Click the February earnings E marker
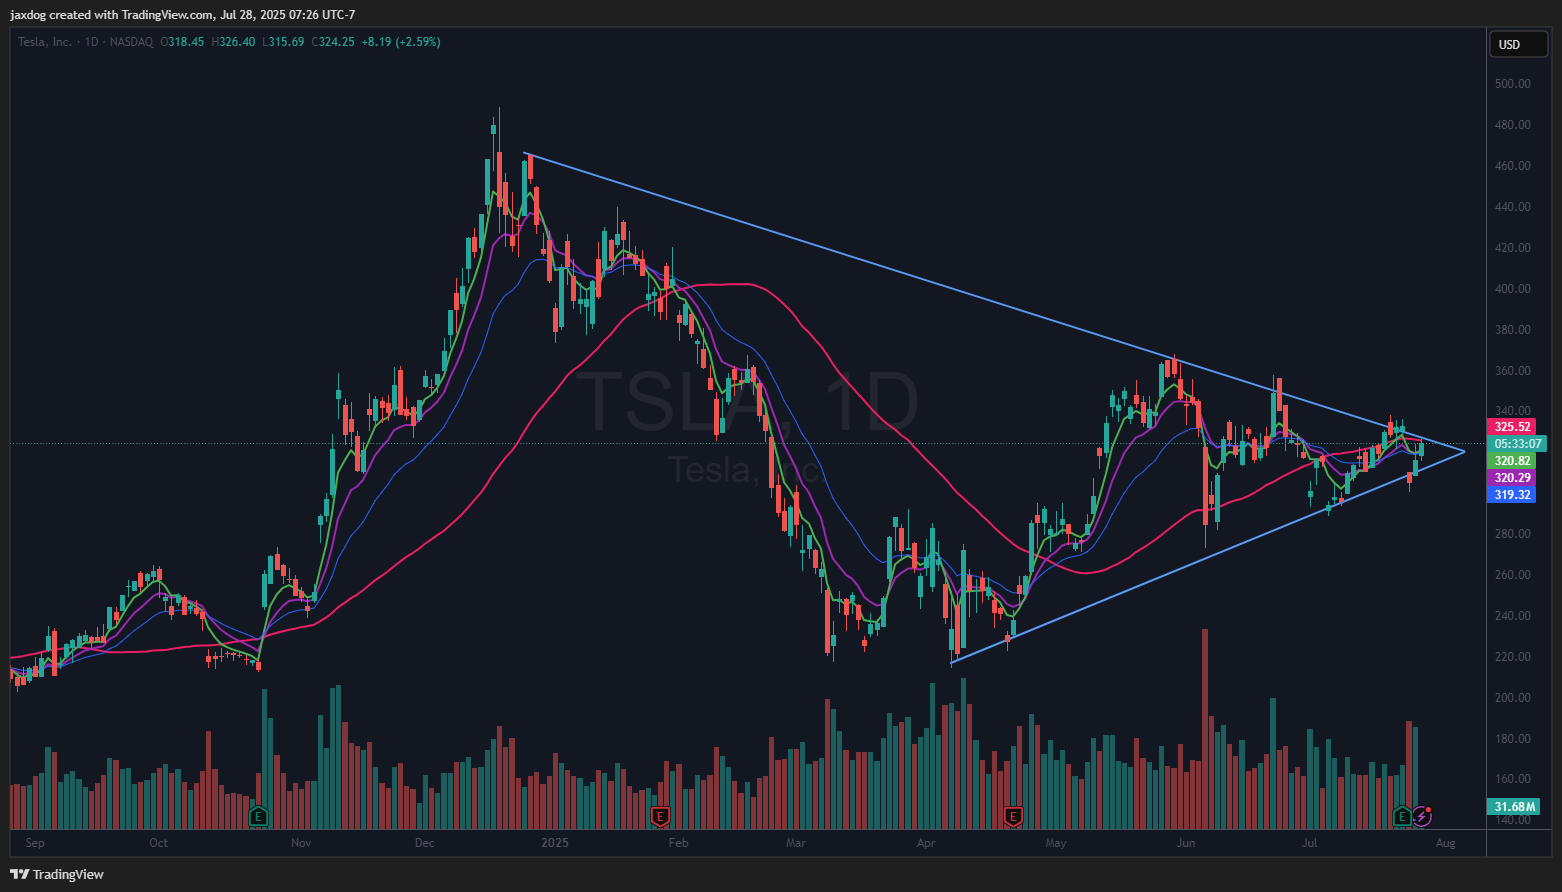This screenshot has height=892, width=1562. (x=659, y=816)
